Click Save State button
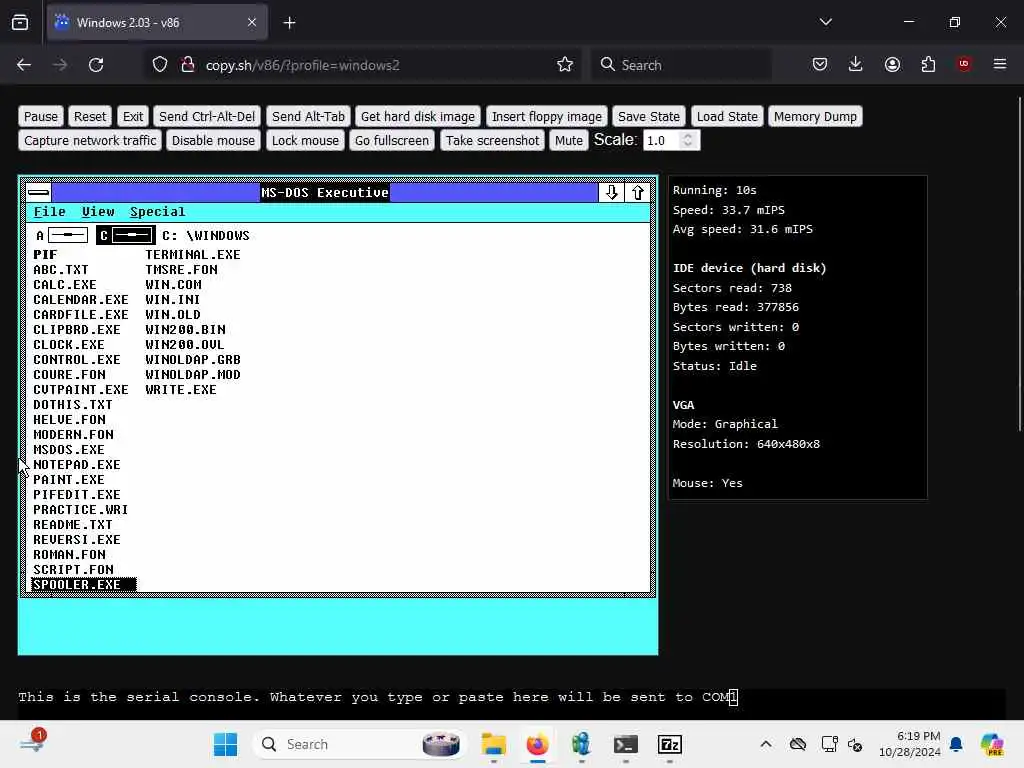This screenshot has width=1024, height=768. [648, 116]
